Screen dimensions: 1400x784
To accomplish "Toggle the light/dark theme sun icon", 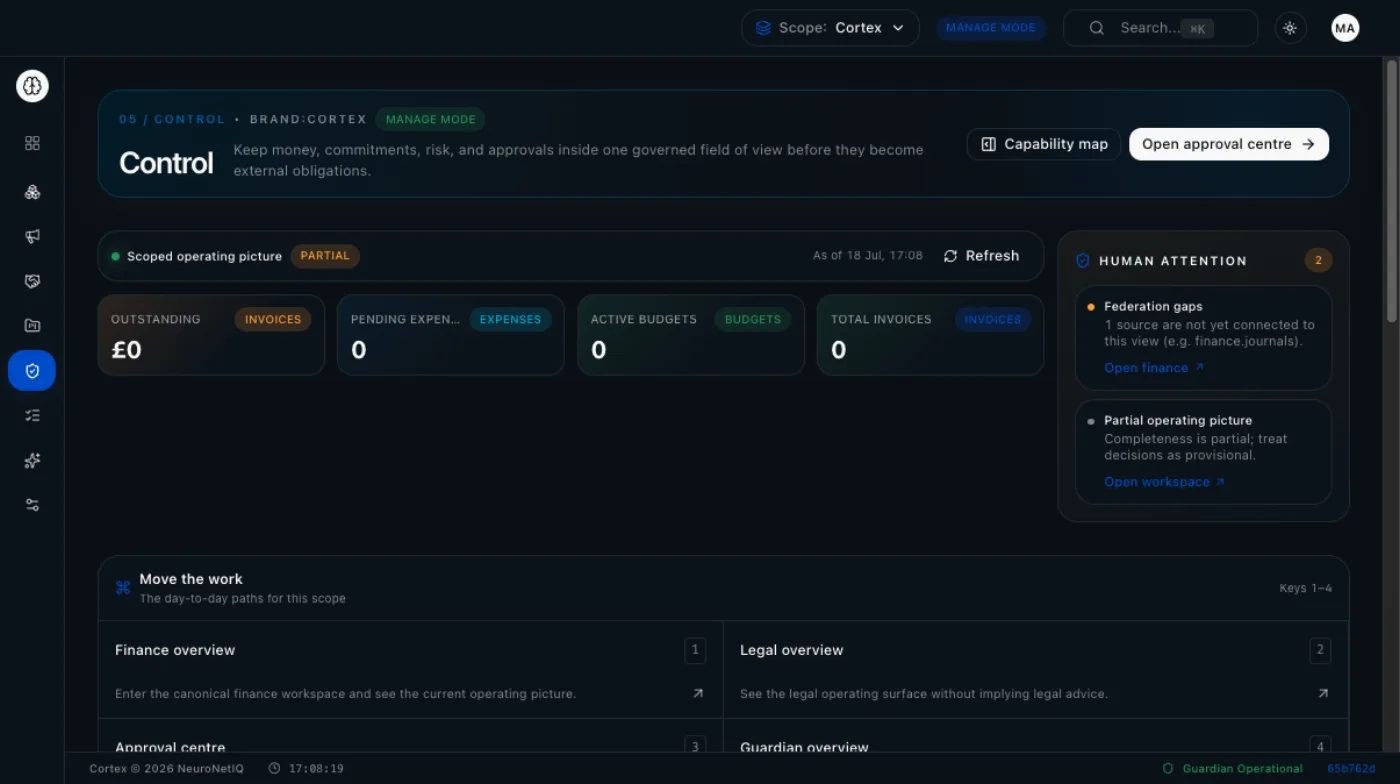I will [x=1290, y=28].
